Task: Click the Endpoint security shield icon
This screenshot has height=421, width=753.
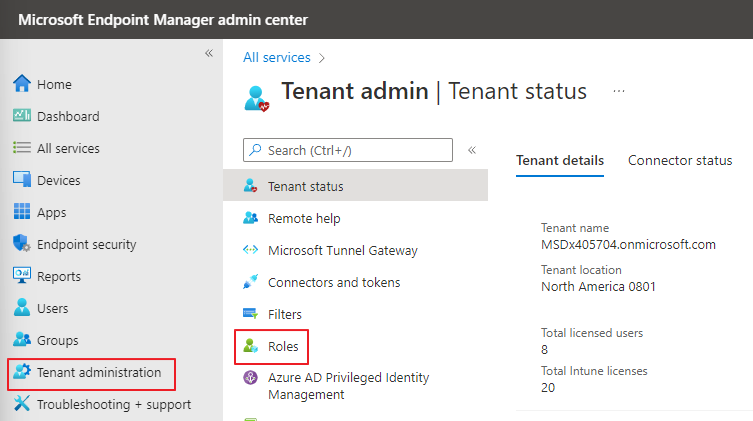Action: 22,243
